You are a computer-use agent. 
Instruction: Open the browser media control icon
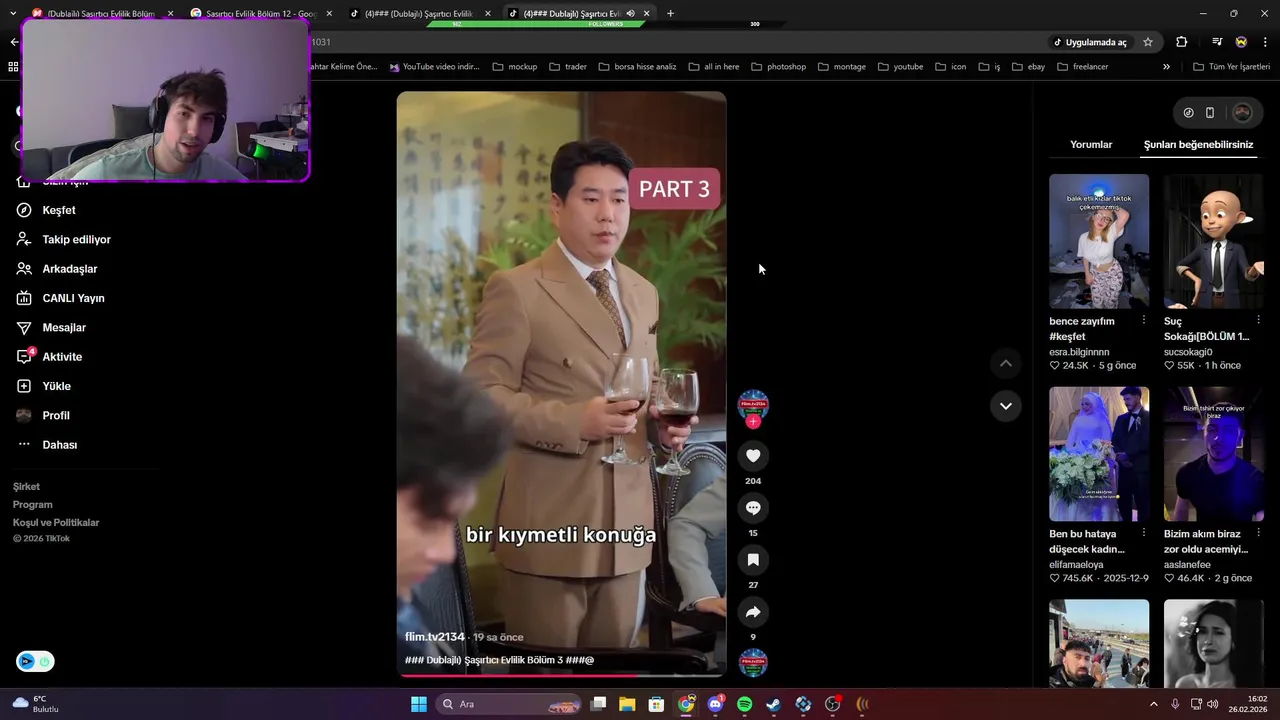tap(1217, 42)
